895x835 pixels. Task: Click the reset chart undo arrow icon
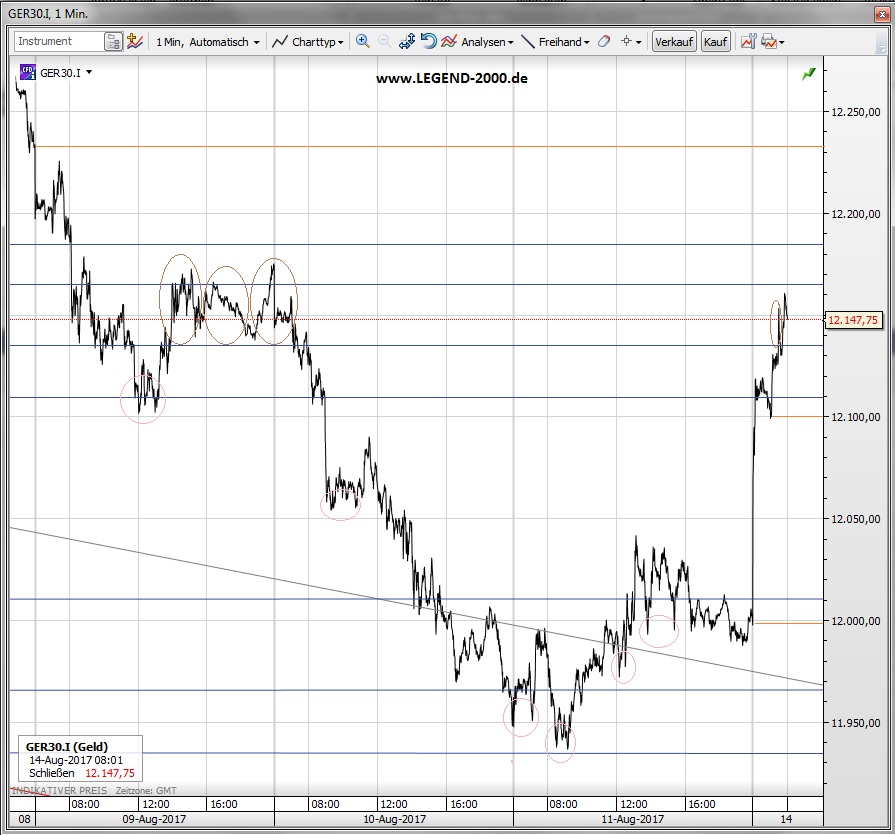click(x=428, y=41)
